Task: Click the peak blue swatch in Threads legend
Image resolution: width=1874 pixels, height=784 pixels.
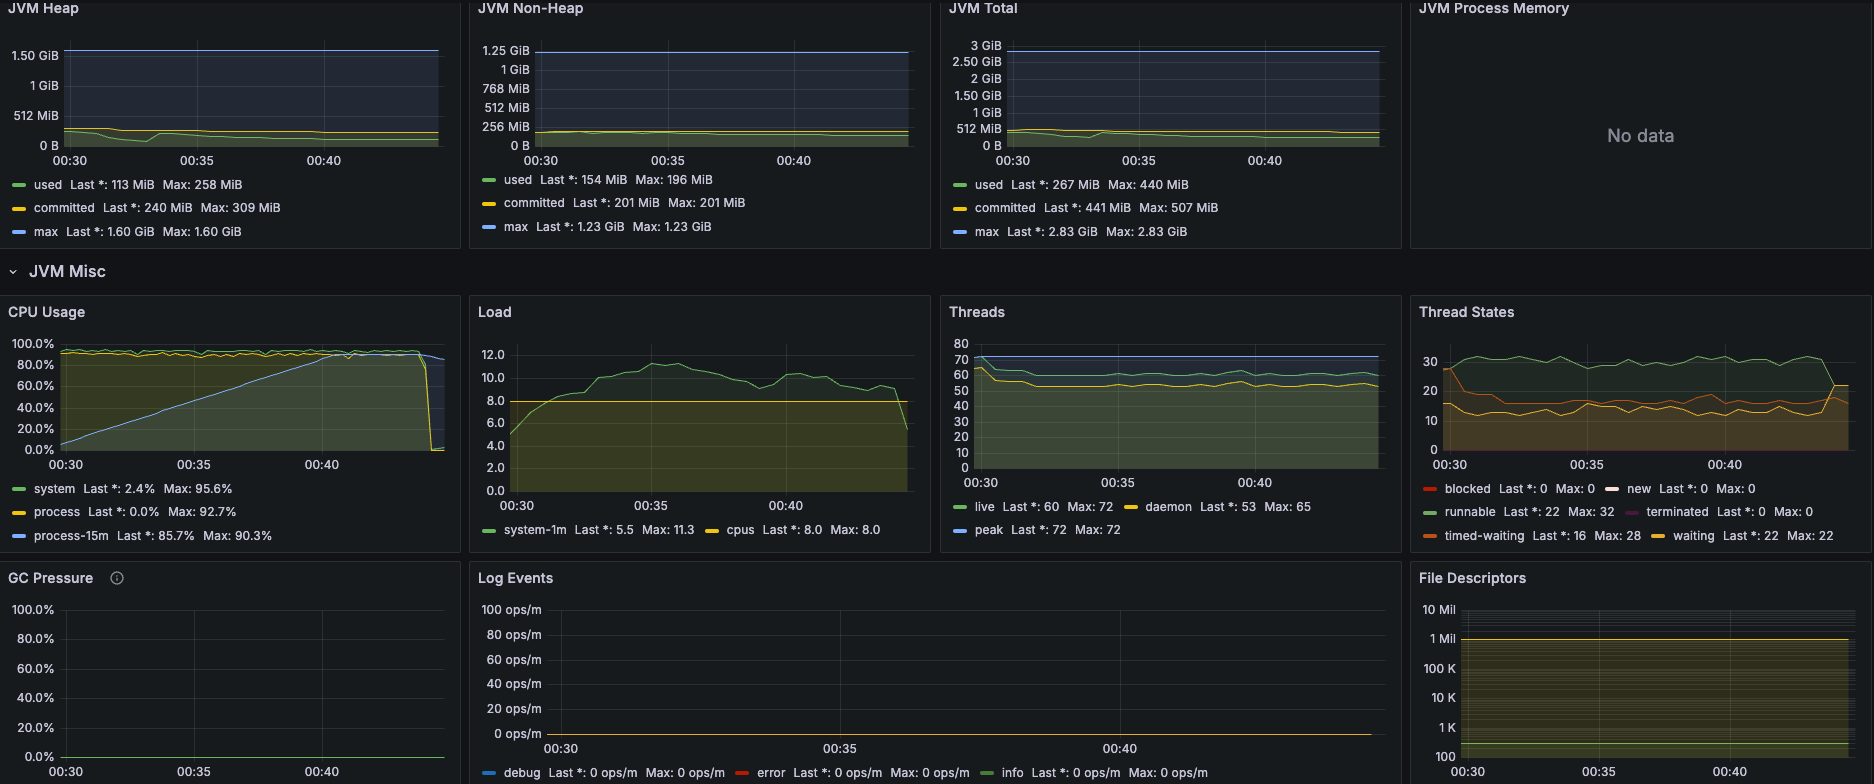Action: pyautogui.click(x=960, y=531)
